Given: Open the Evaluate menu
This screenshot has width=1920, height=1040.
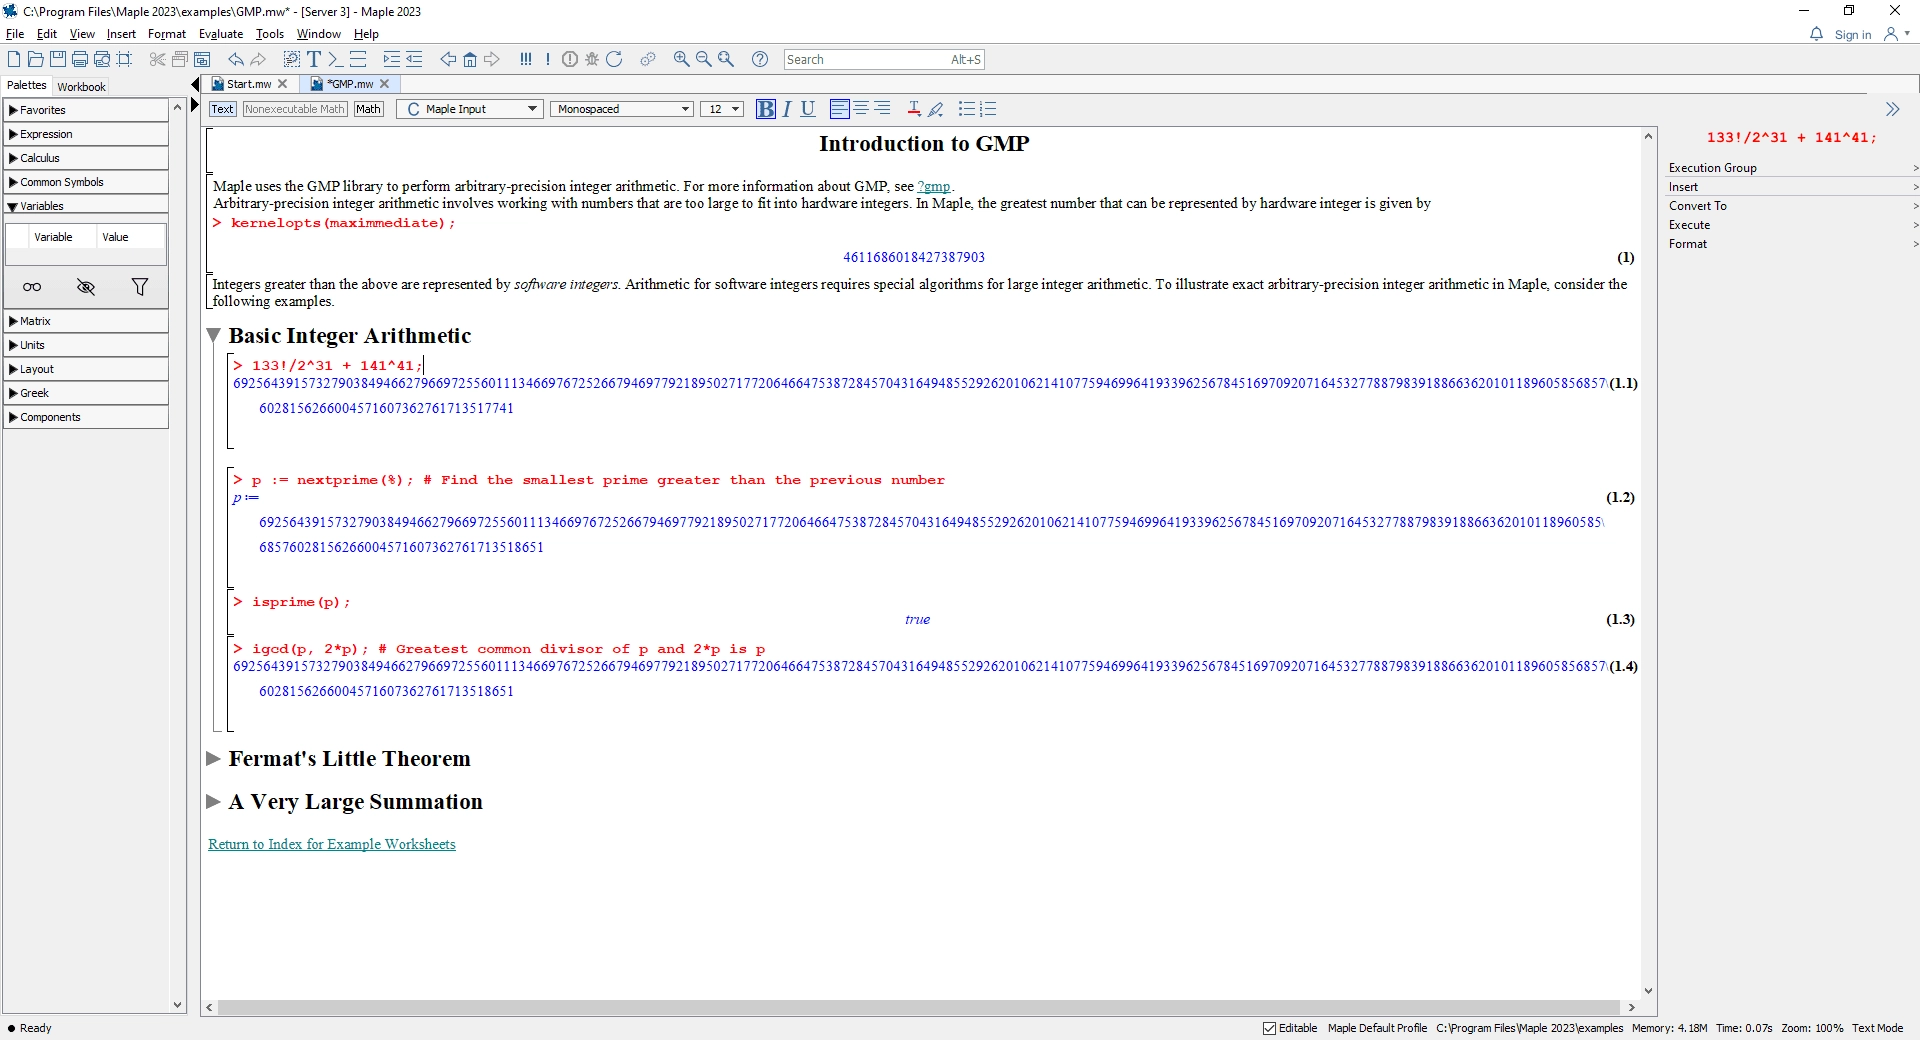Looking at the screenshot, I should point(221,34).
